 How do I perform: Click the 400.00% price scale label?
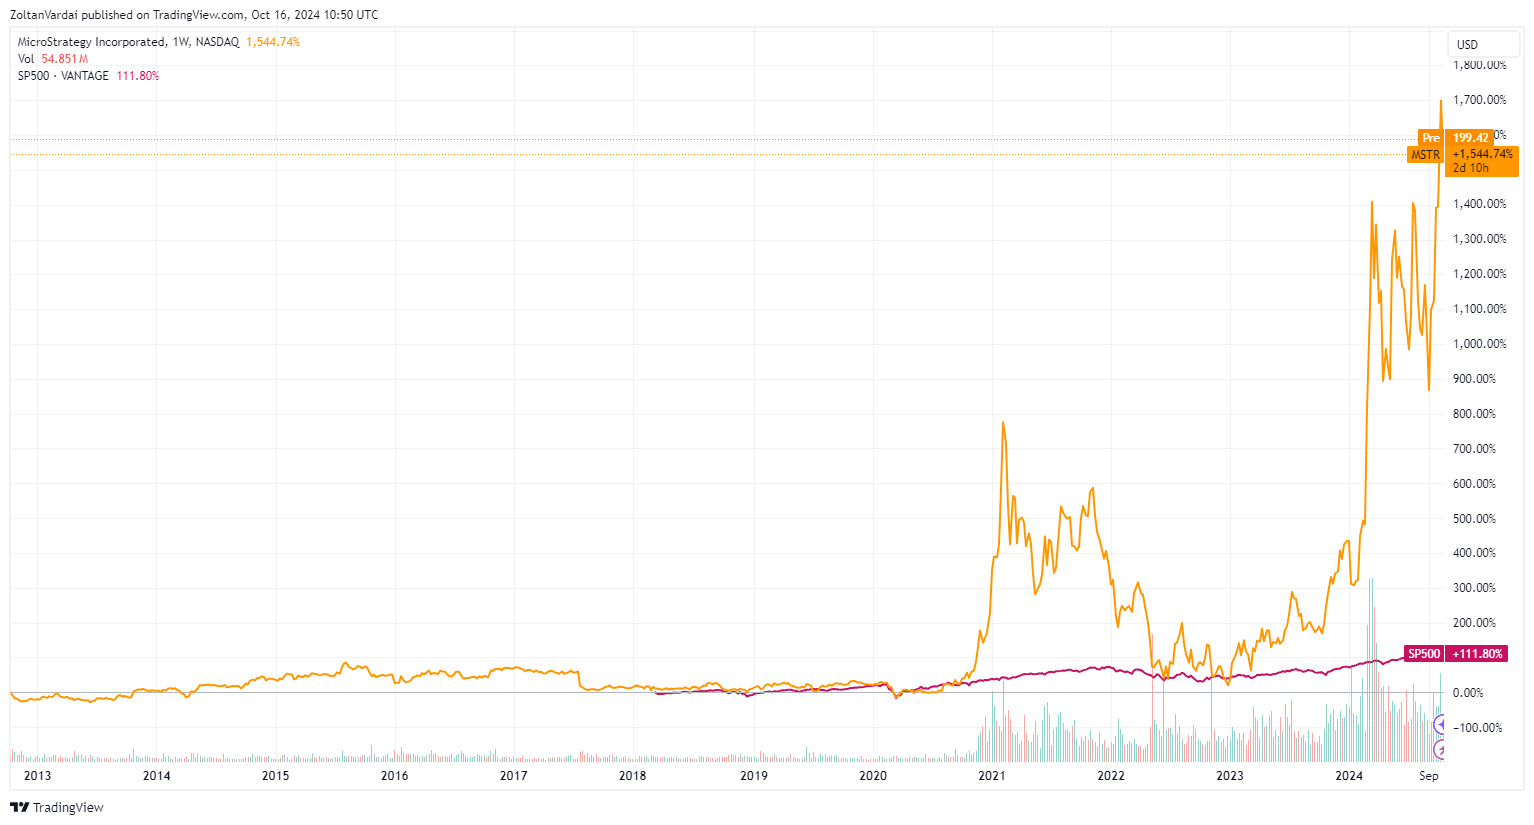pyautogui.click(x=1475, y=553)
